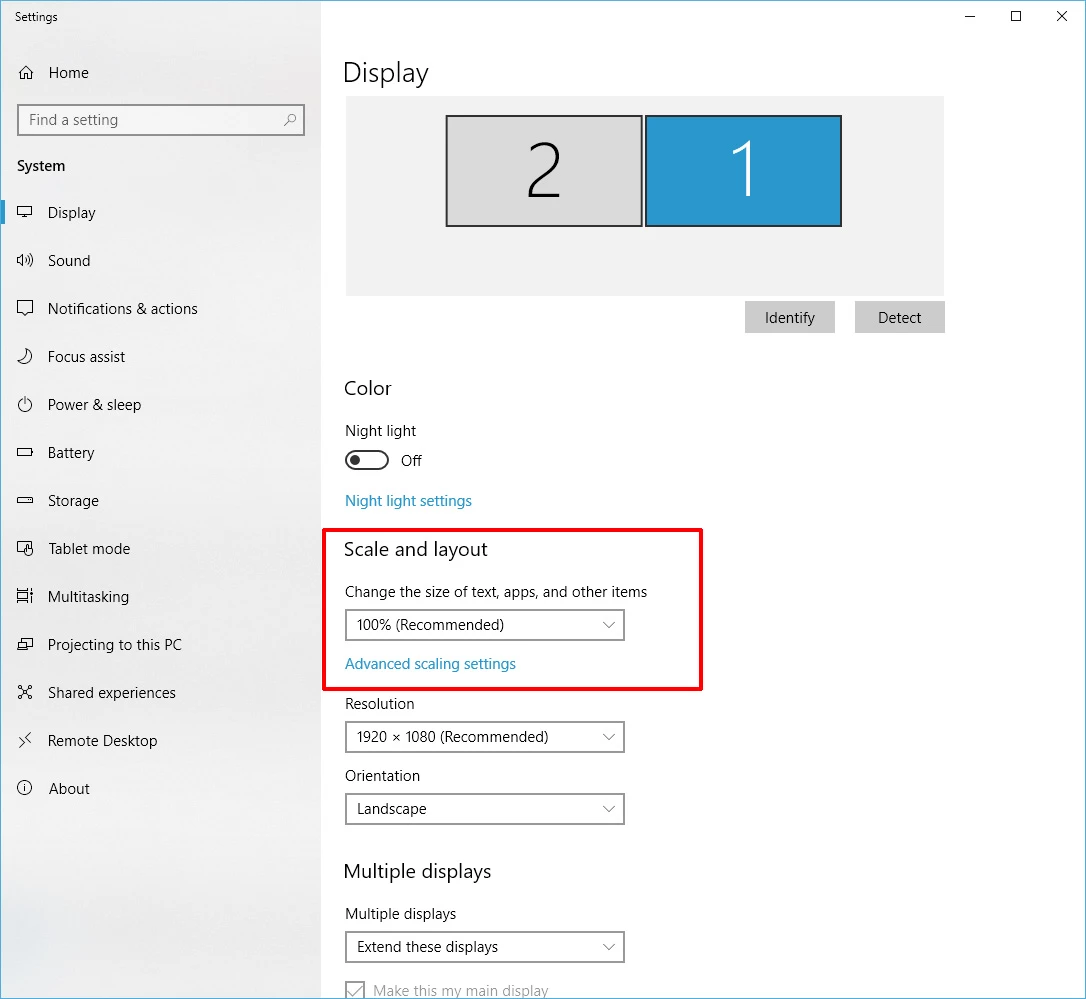The width and height of the screenshot is (1086, 999).
Task: Click the Battery icon
Action: pos(25,452)
